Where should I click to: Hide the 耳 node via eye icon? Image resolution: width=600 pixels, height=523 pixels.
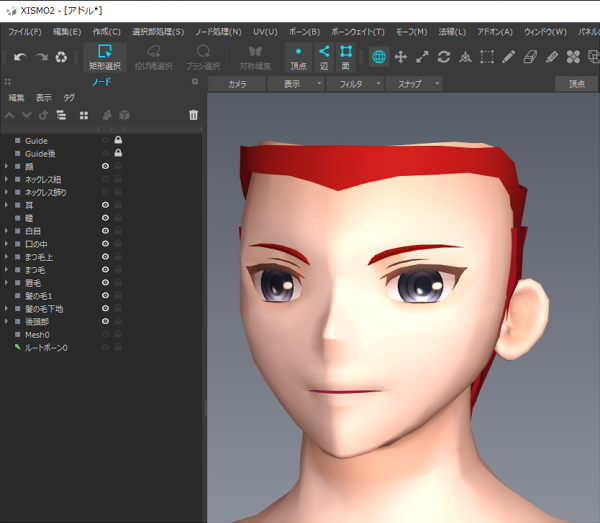click(105, 205)
